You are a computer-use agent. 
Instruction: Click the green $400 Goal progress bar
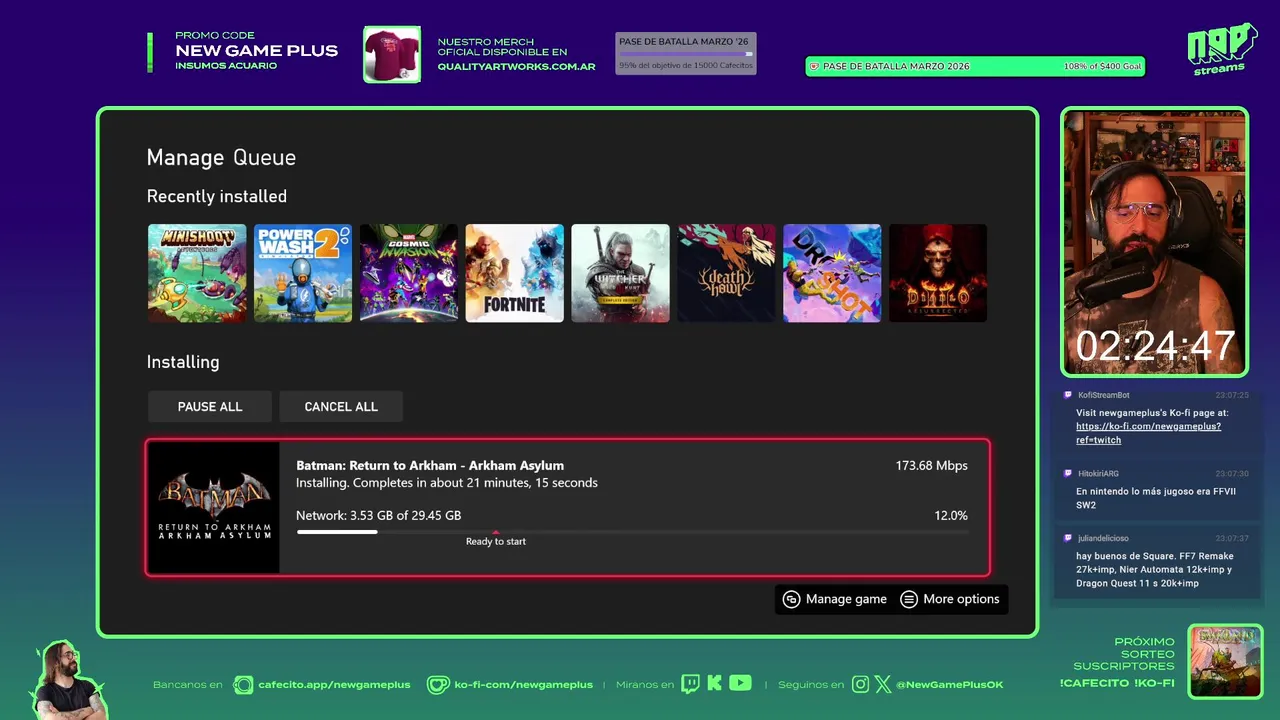[x=975, y=66]
